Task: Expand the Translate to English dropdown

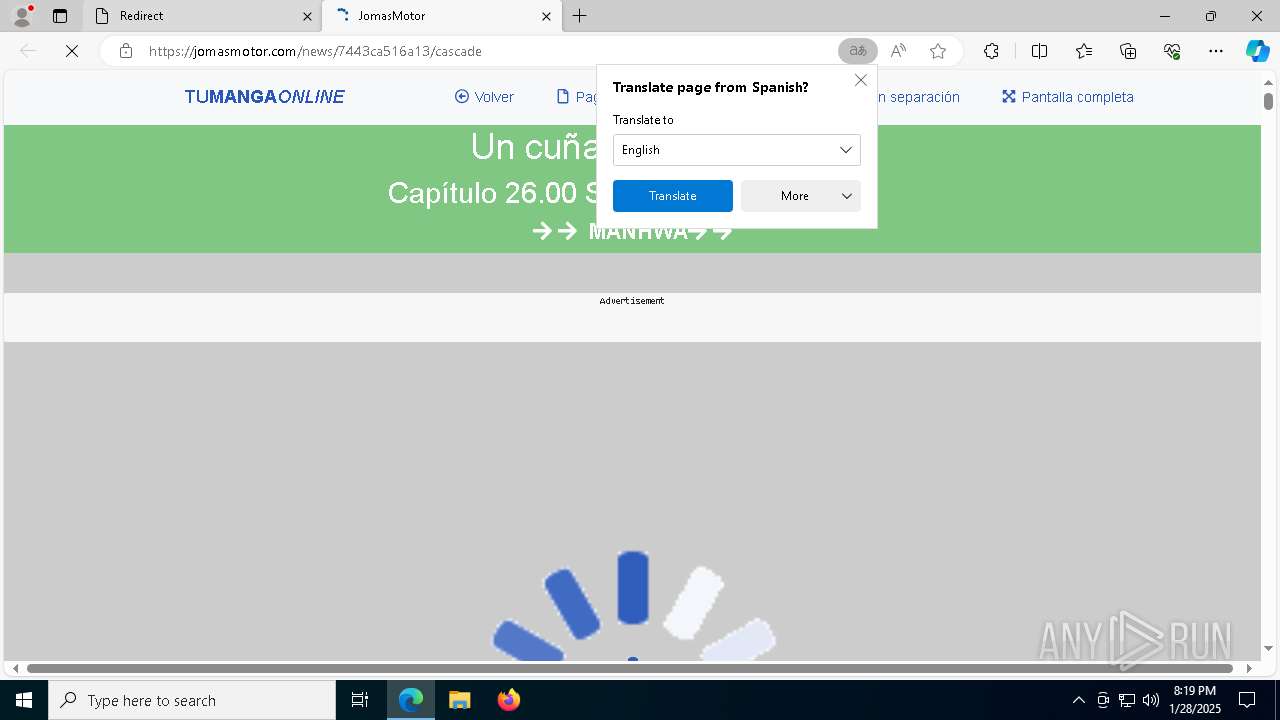Action: (737, 150)
